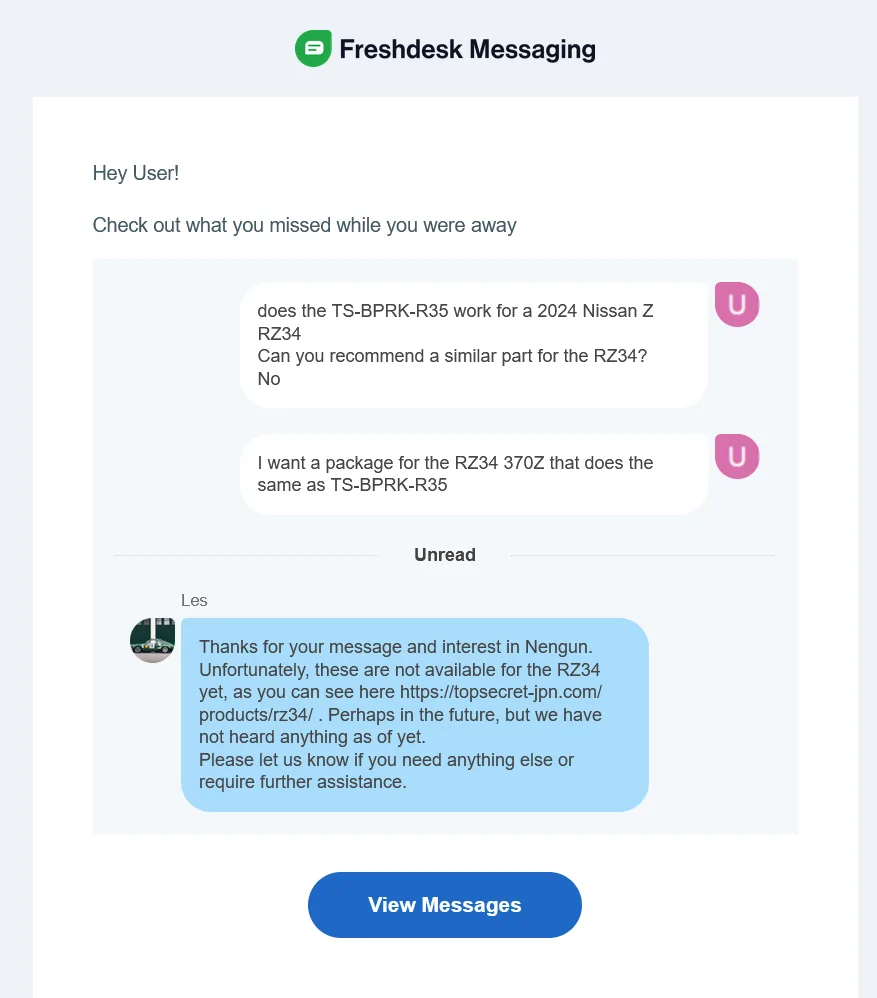Select the RZ34 370Z package message bubble

(x=474, y=474)
